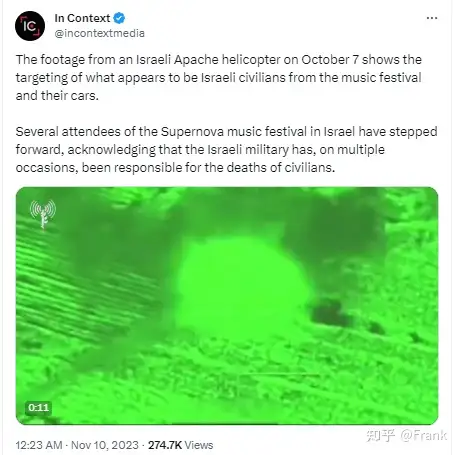Open the In Context profile avatar
Viewport: 459px width, 455px height.
click(30, 26)
